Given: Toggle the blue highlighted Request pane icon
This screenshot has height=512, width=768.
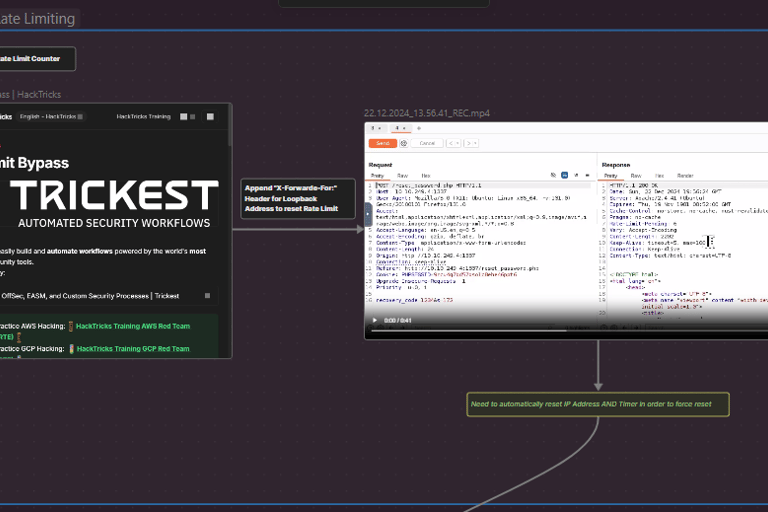Looking at the screenshot, I should [564, 175].
